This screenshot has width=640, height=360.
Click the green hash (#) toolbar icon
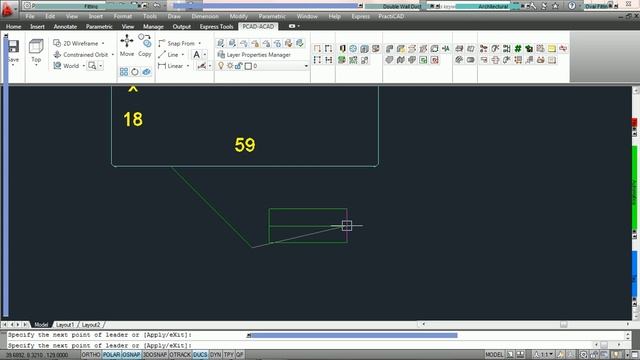(518, 49)
